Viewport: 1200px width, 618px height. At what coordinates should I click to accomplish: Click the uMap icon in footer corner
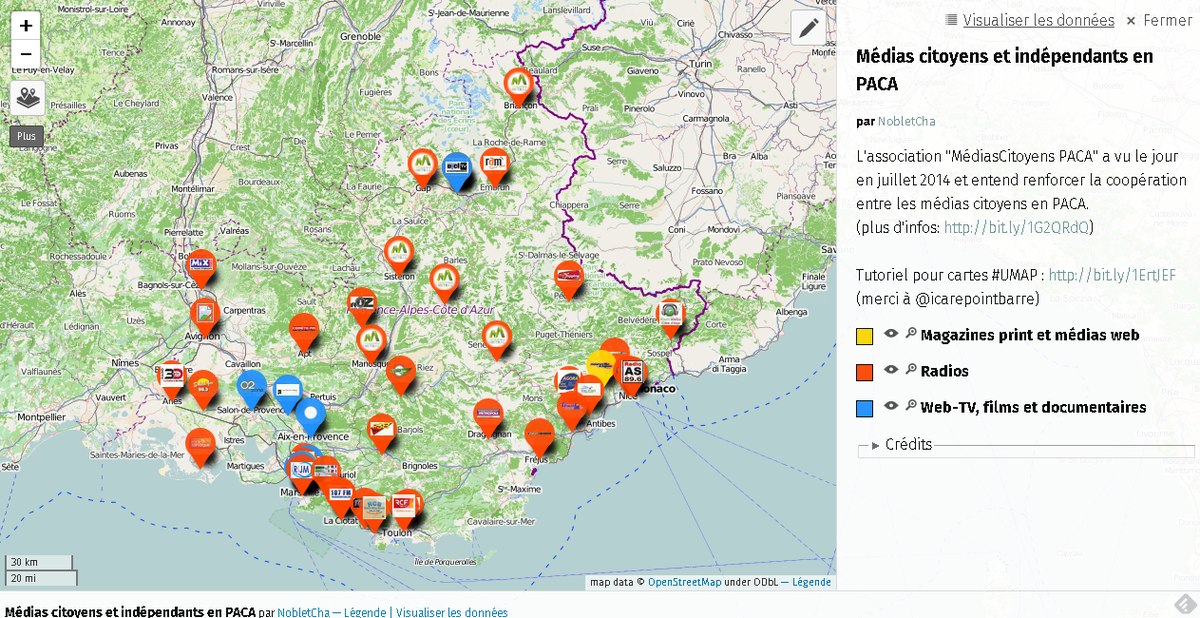(1185, 604)
